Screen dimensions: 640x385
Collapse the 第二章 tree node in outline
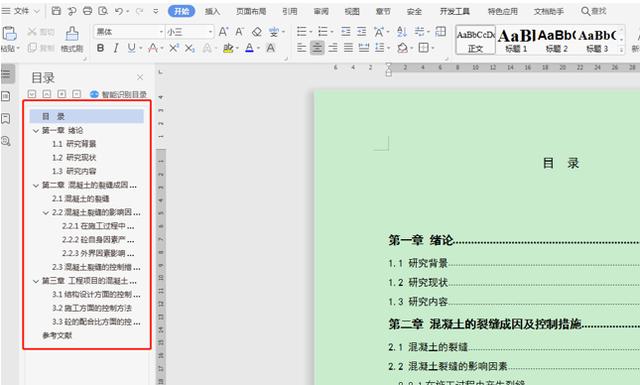pyautogui.click(x=36, y=185)
